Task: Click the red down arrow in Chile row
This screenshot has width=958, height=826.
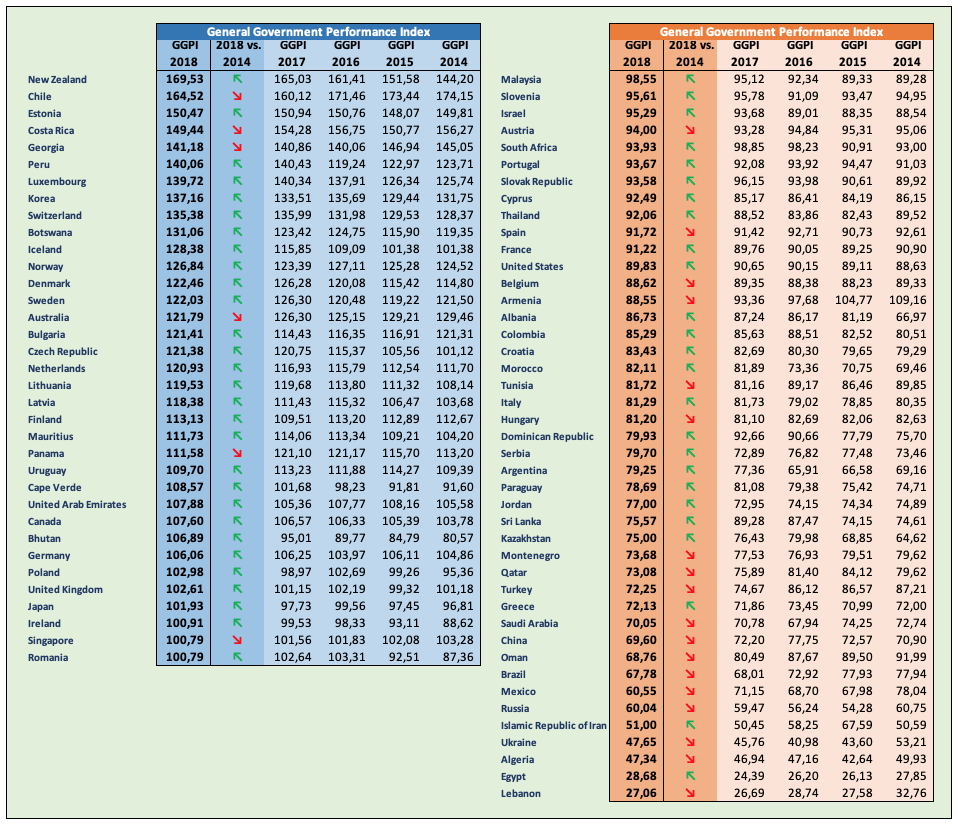Action: point(238,96)
